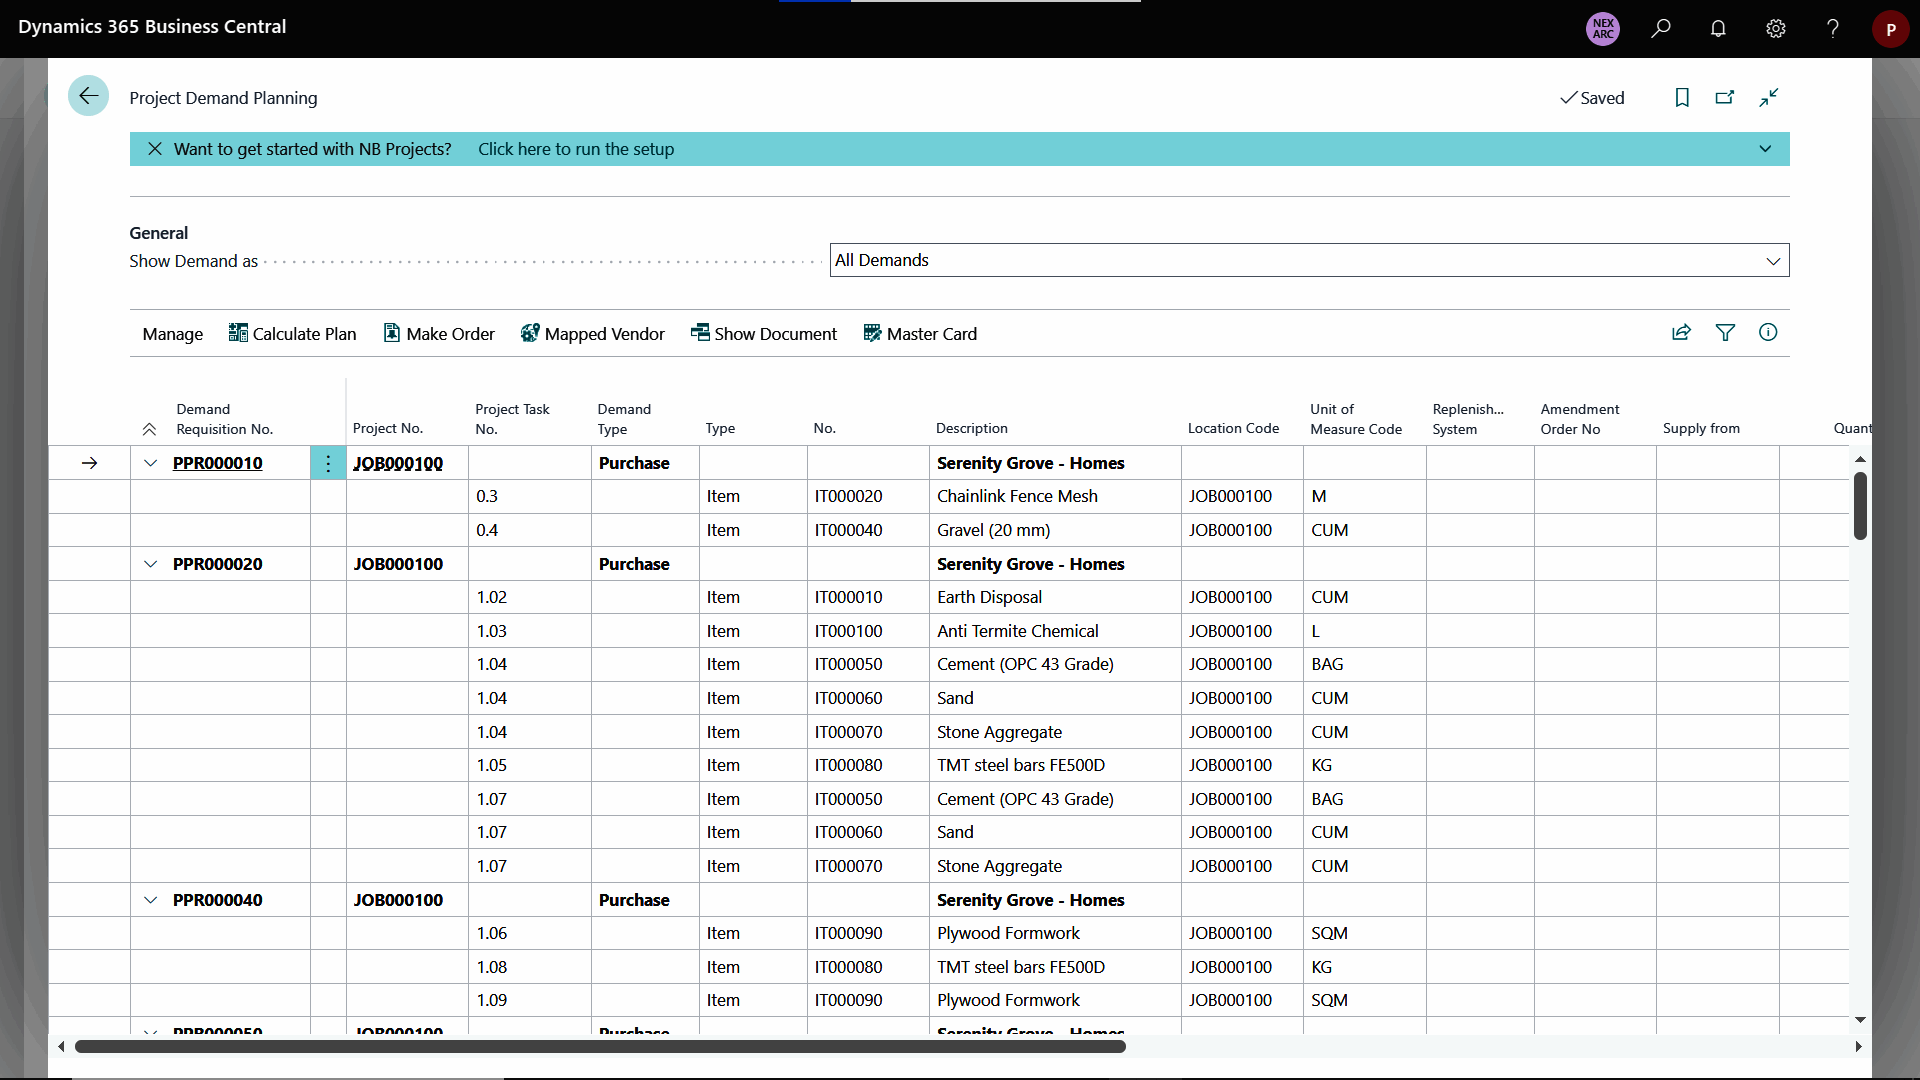Click the bookmark page icon
1920x1080 pixels.
(1682, 97)
